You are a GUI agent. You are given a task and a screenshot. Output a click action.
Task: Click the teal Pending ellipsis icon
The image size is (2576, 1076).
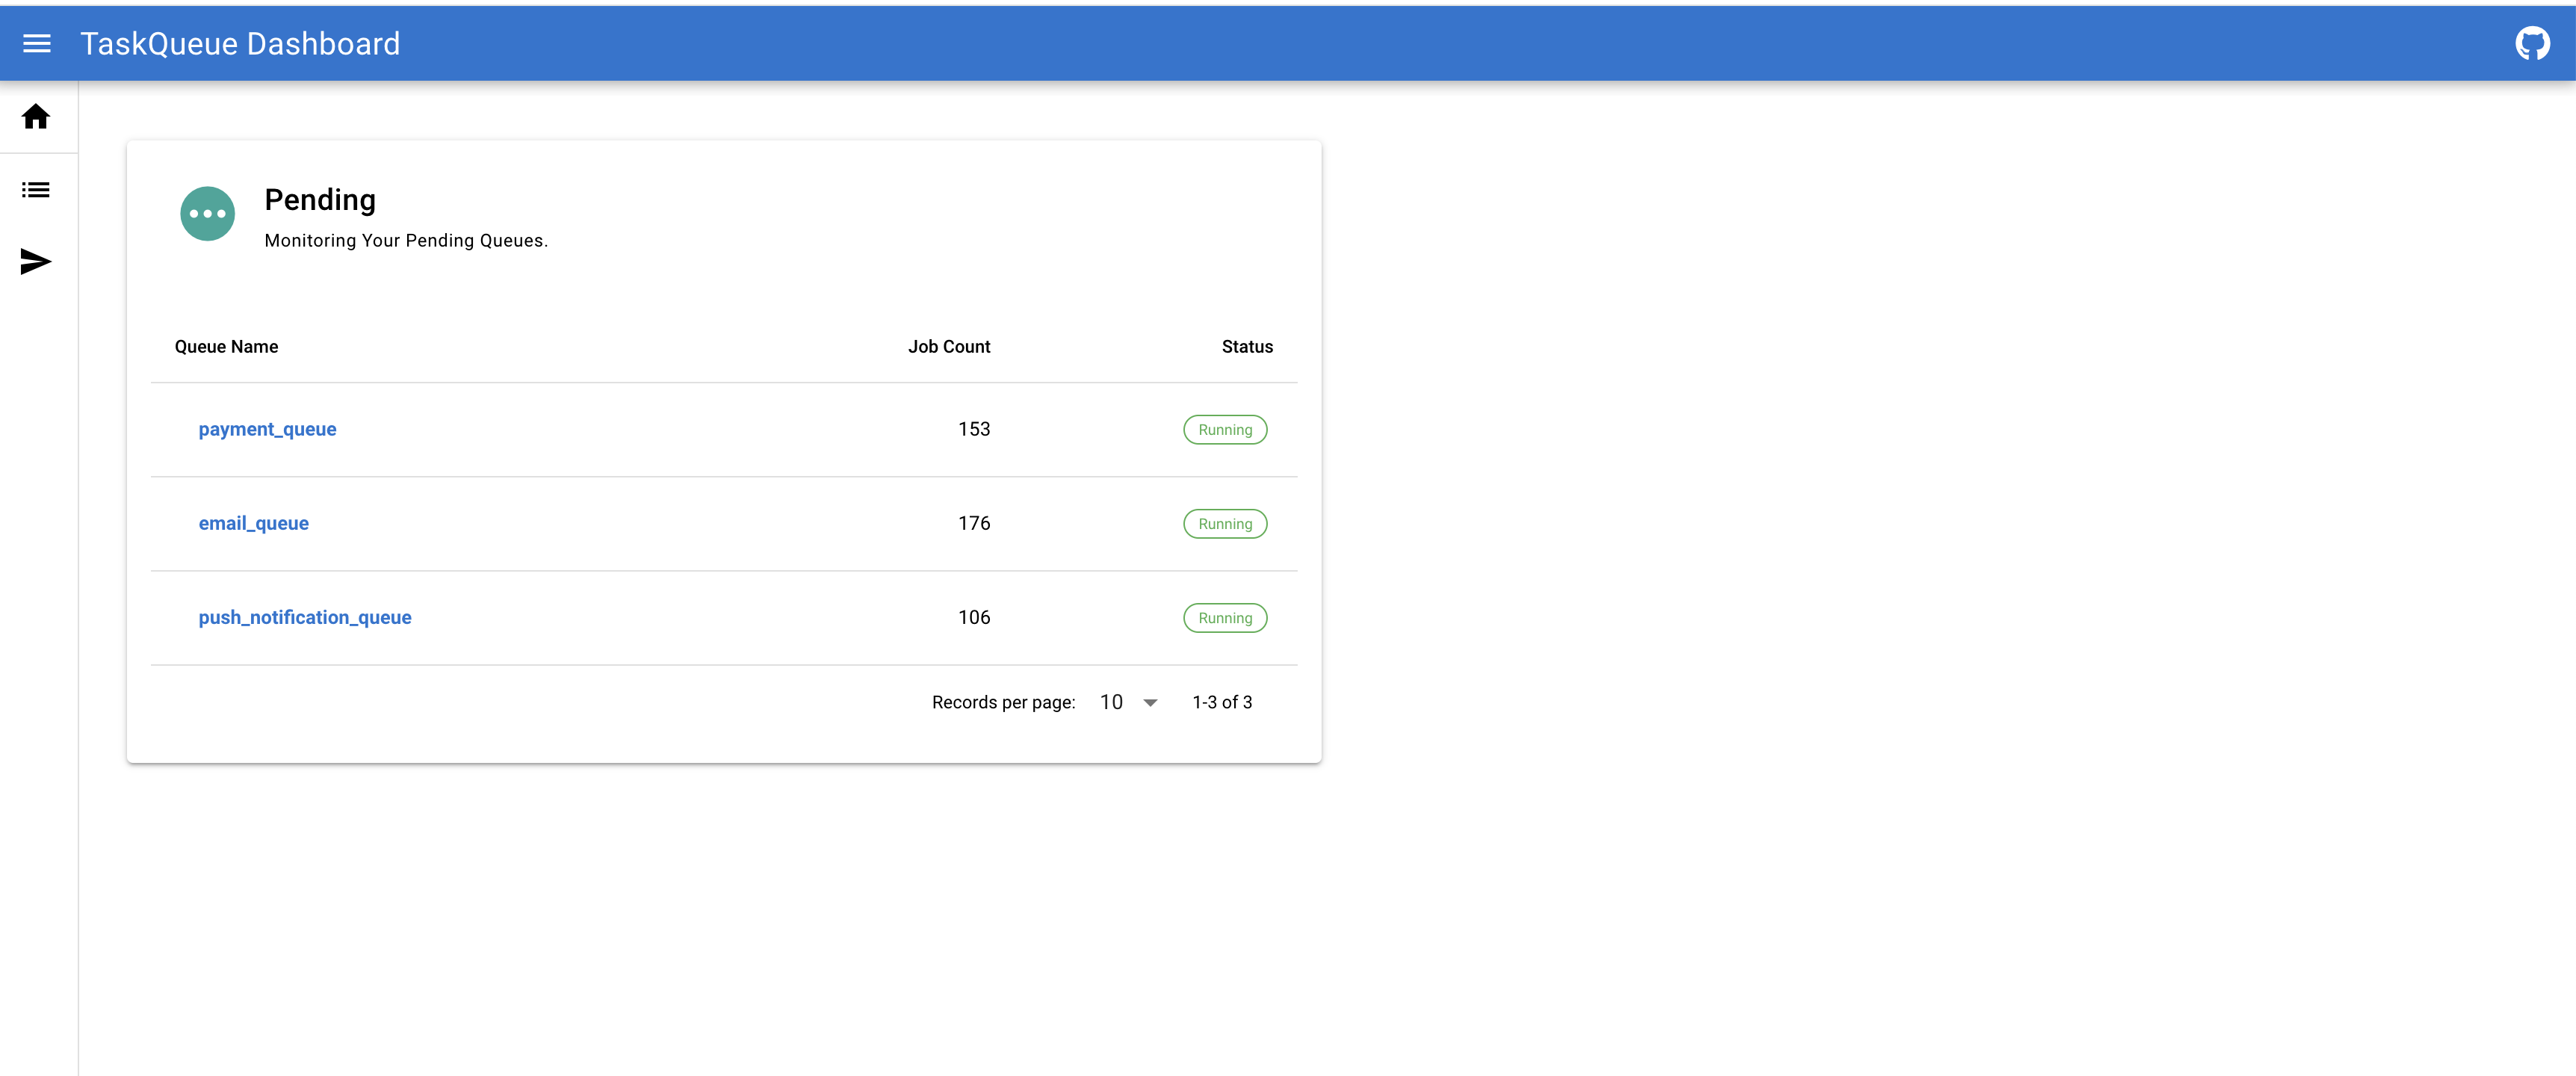point(207,214)
